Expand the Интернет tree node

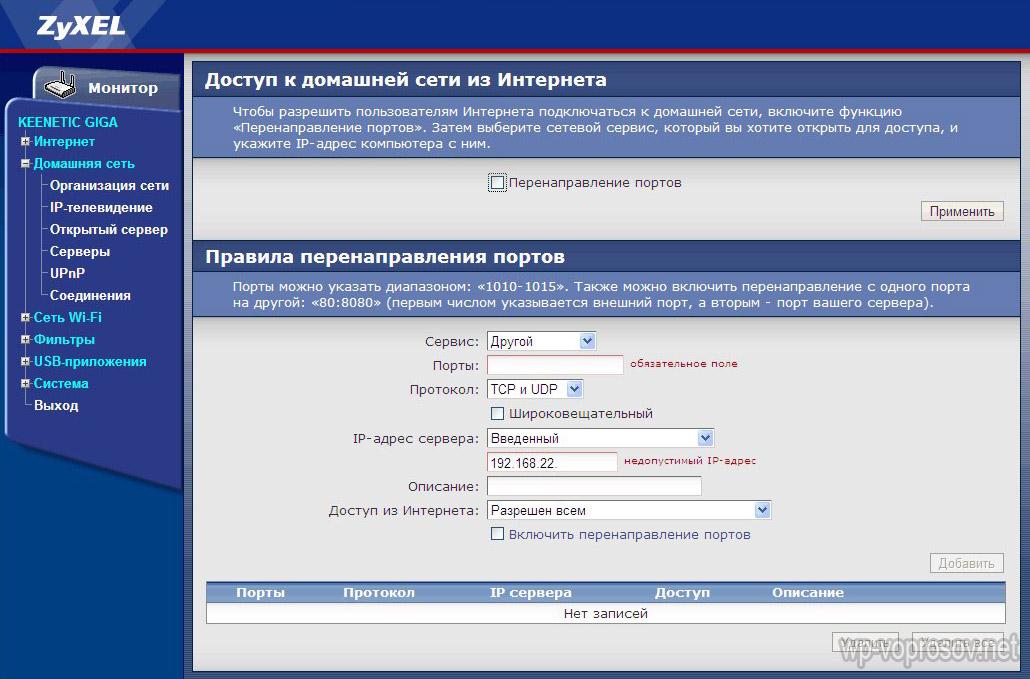coord(25,141)
